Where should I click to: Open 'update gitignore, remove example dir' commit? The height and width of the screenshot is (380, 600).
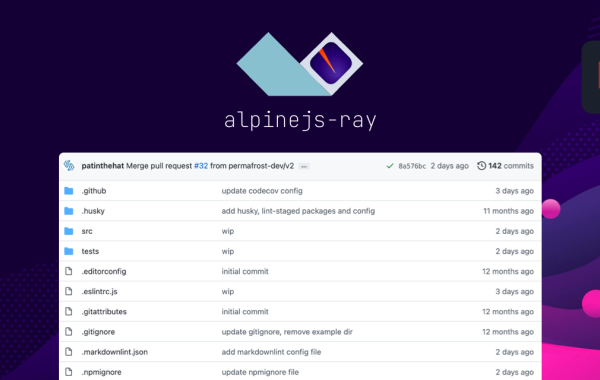(287, 332)
